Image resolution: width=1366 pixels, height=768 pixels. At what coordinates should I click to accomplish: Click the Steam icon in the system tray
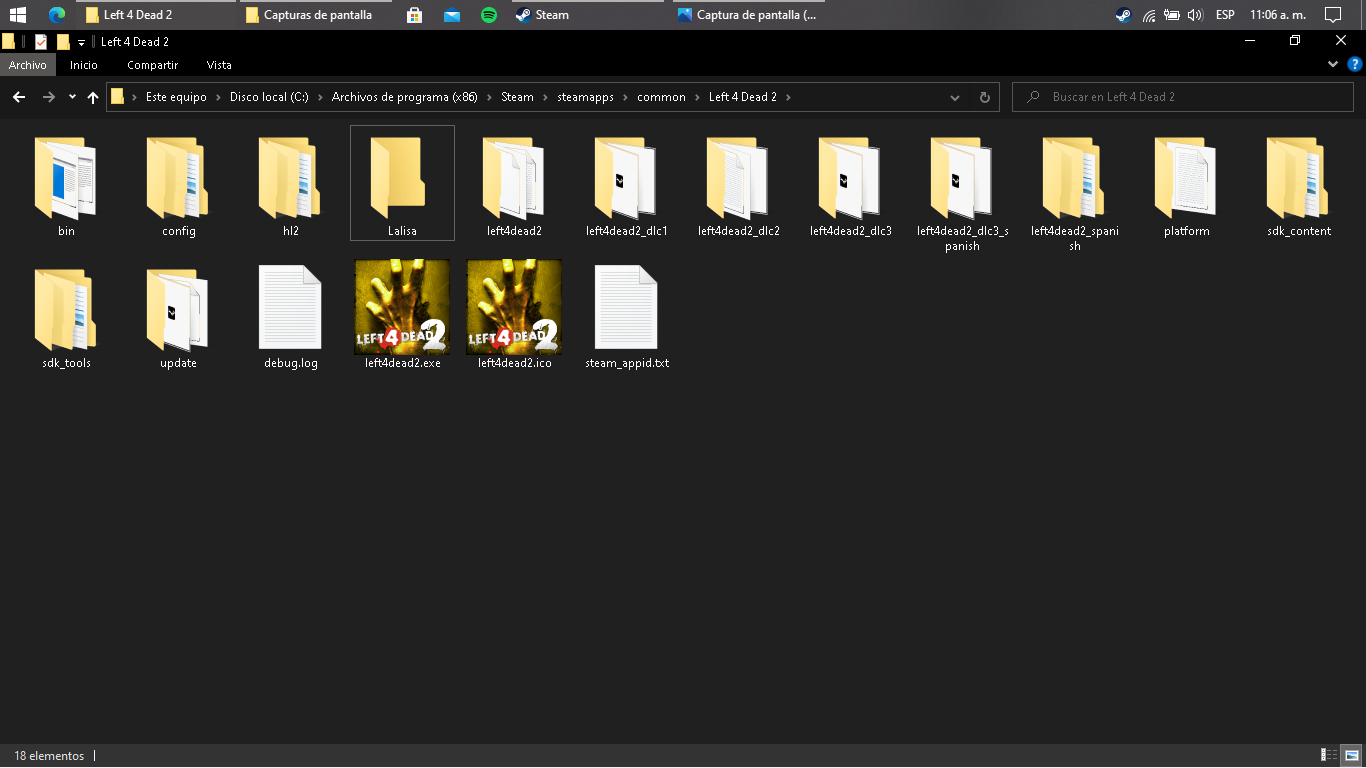1123,15
